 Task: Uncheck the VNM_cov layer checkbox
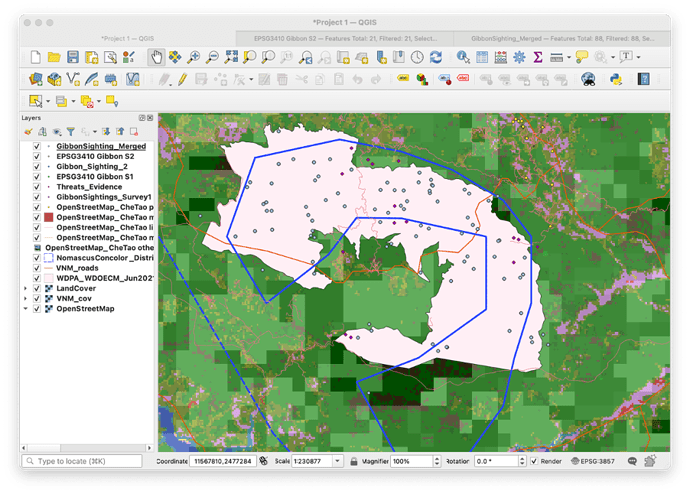click(37, 298)
